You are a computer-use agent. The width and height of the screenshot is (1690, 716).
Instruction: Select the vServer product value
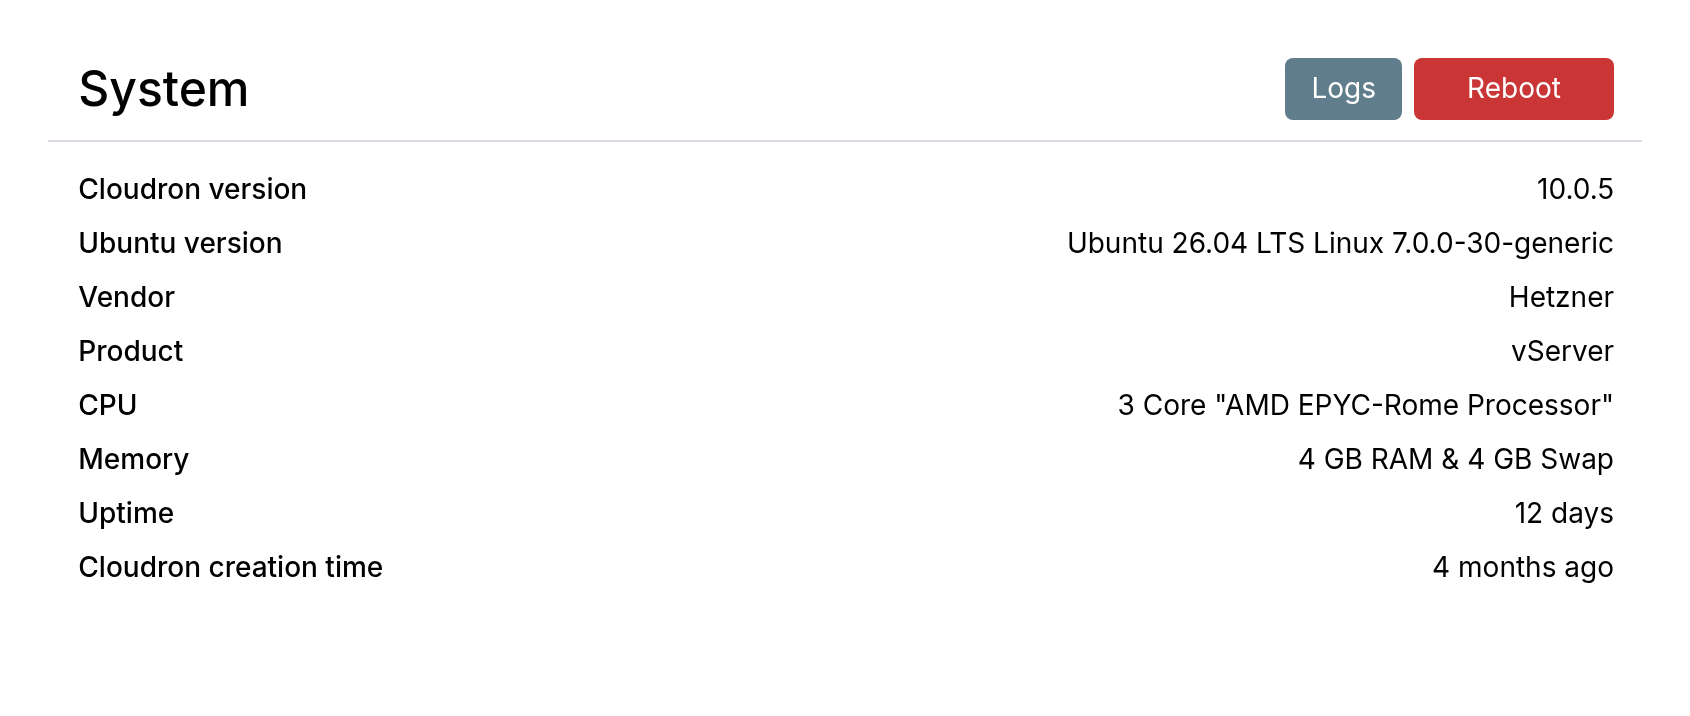tap(1562, 351)
